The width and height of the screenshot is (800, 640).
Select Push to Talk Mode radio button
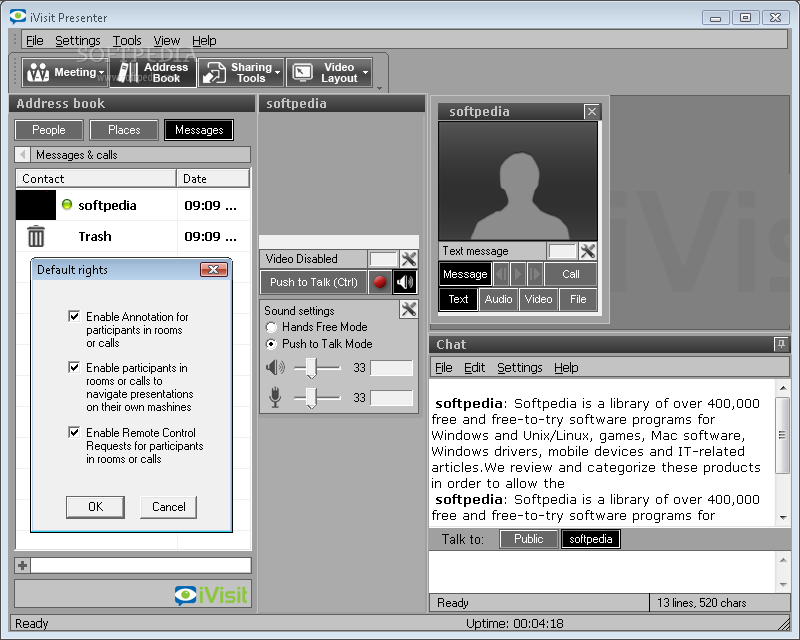click(271, 344)
